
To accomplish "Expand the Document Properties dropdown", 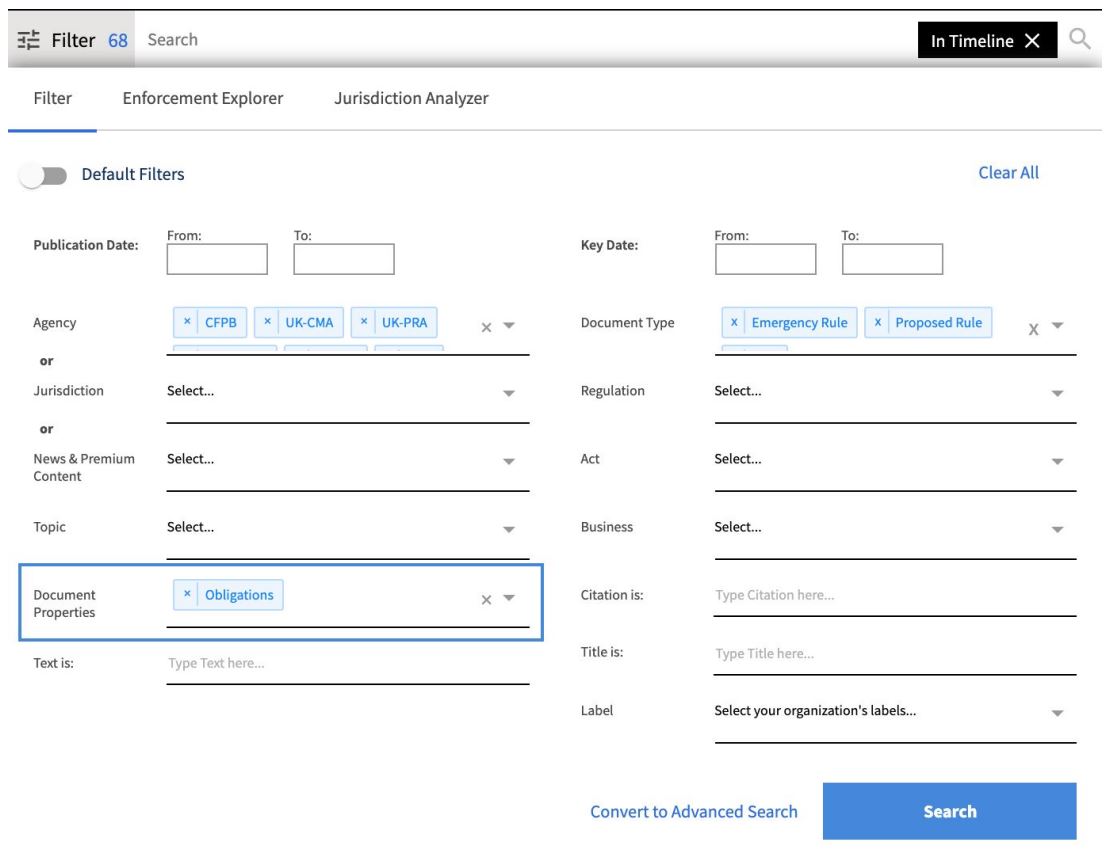I will 509,597.
